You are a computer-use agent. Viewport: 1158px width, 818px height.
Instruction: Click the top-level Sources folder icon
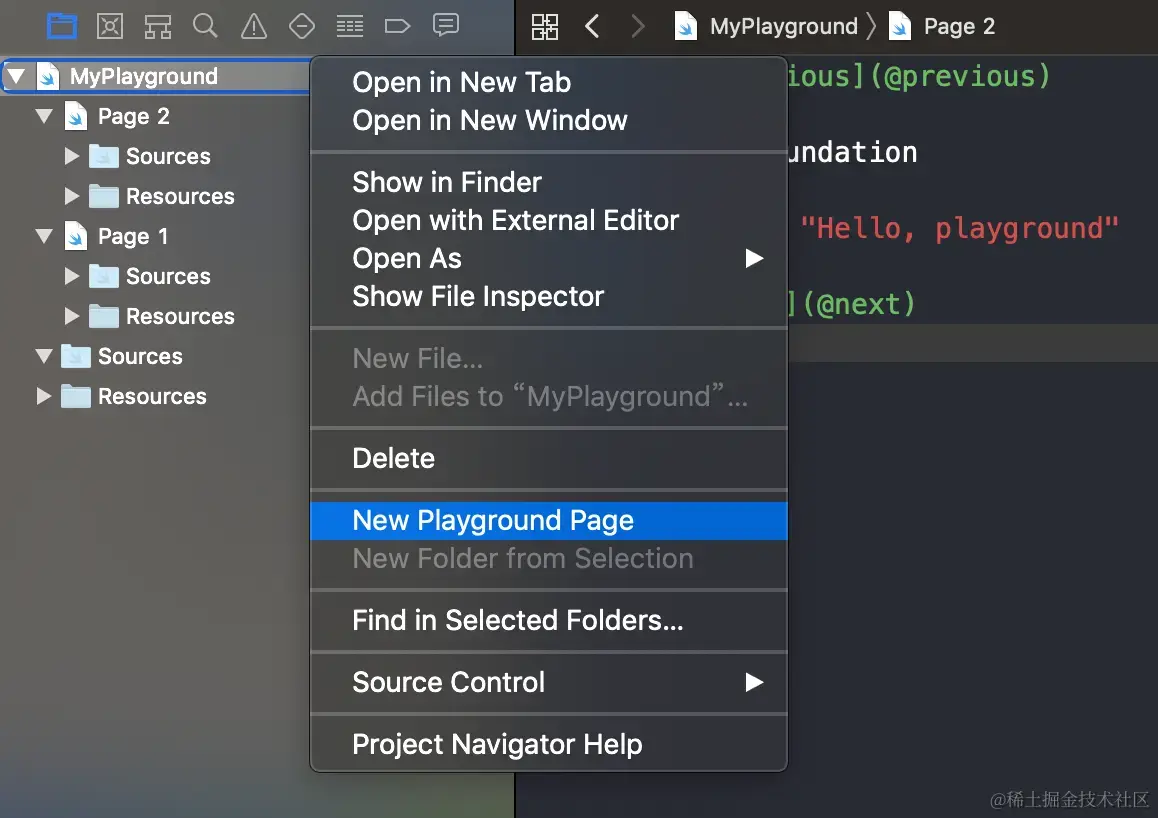(x=76, y=356)
